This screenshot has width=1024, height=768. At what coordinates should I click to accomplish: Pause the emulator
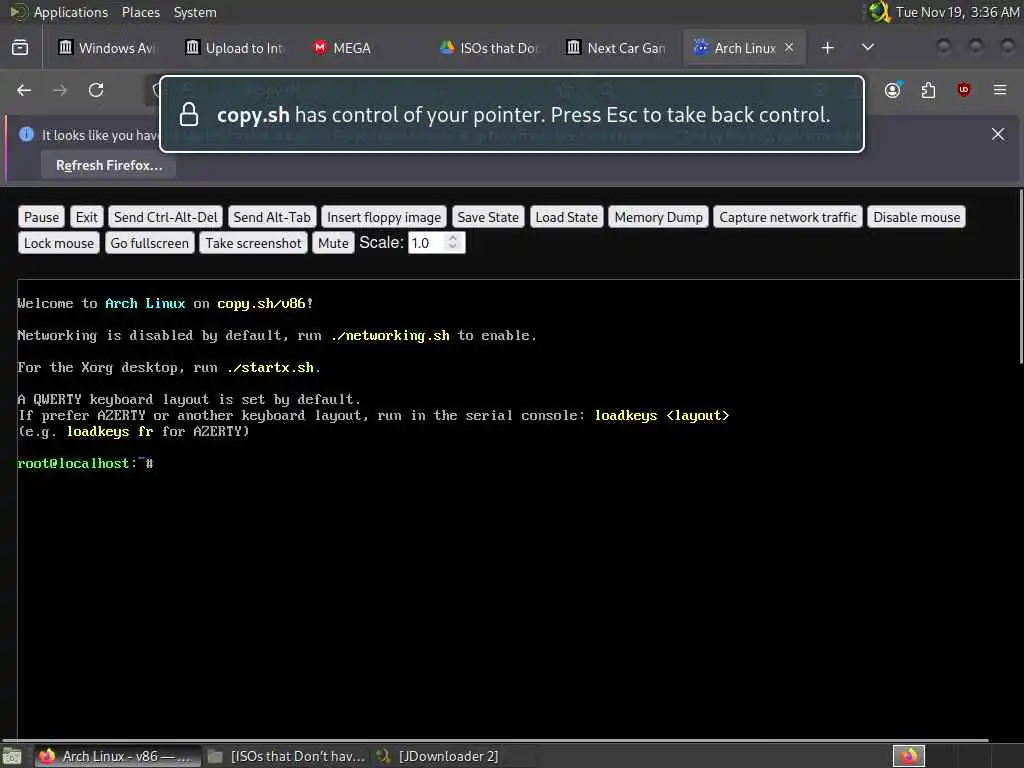pos(42,217)
